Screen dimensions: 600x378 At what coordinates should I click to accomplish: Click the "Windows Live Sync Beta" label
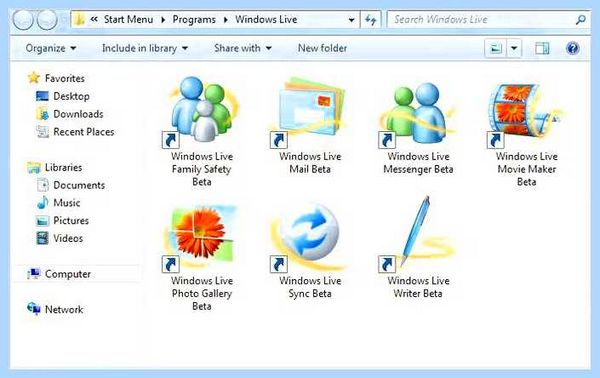coord(310,287)
